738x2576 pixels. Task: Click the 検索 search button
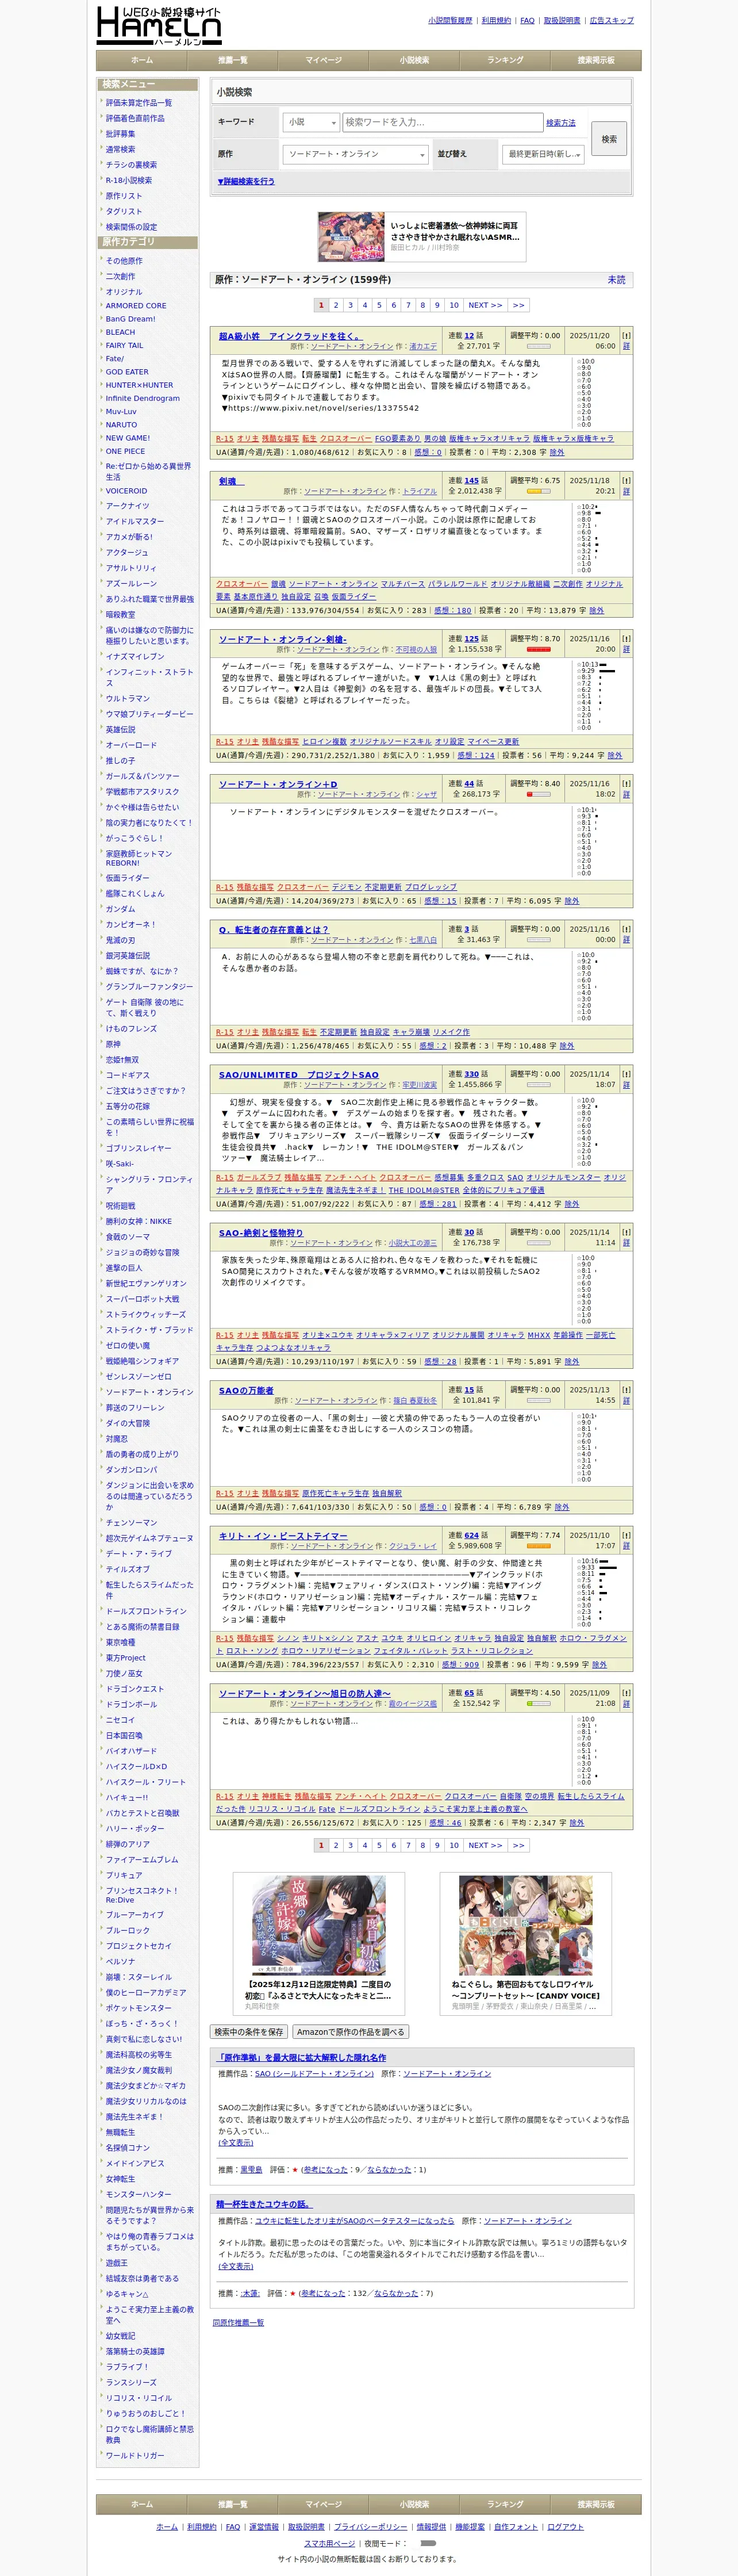[609, 139]
